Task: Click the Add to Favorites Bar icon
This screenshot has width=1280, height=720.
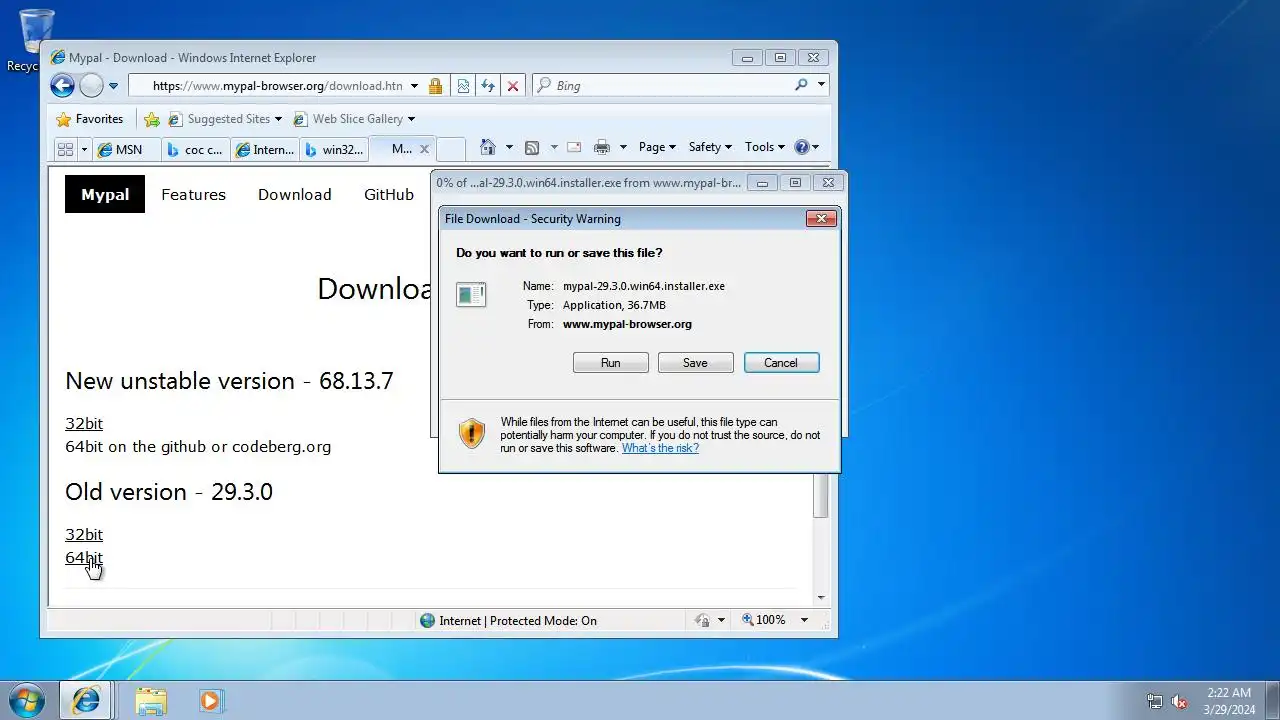Action: click(x=152, y=119)
